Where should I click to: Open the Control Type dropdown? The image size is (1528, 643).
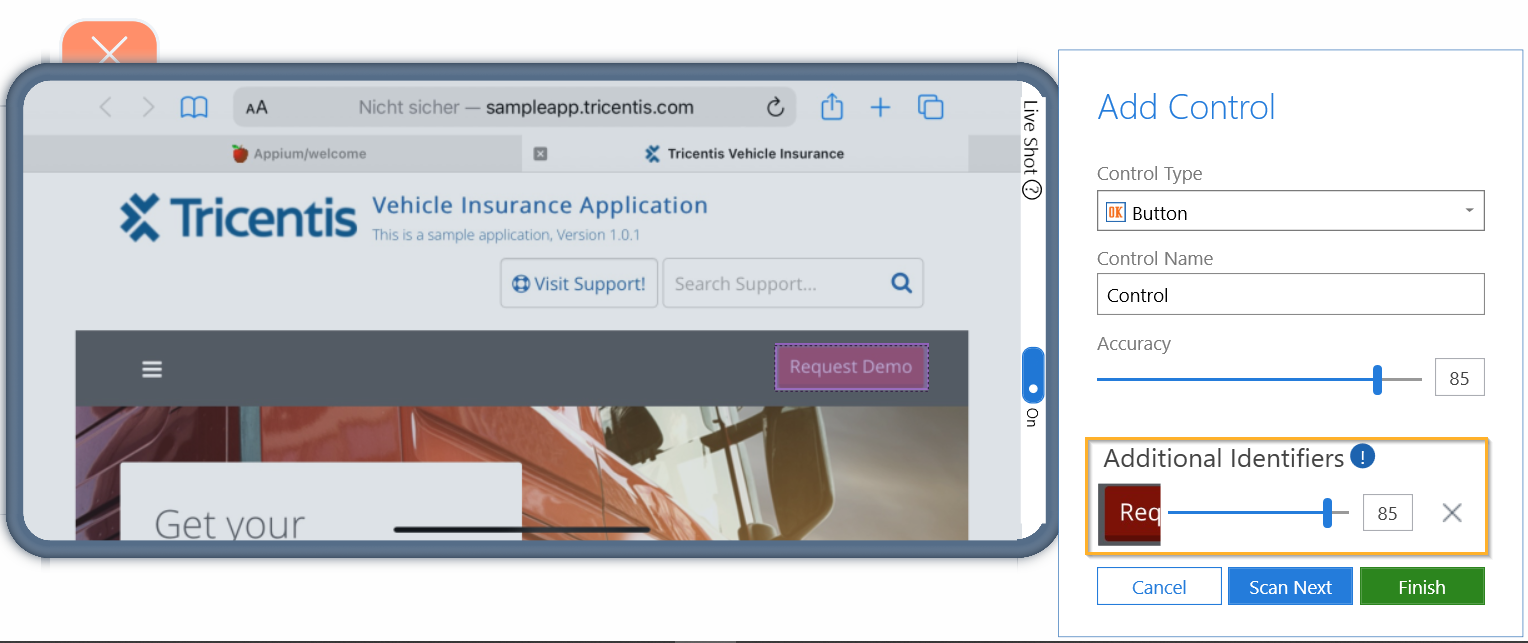pyautogui.click(x=1290, y=212)
